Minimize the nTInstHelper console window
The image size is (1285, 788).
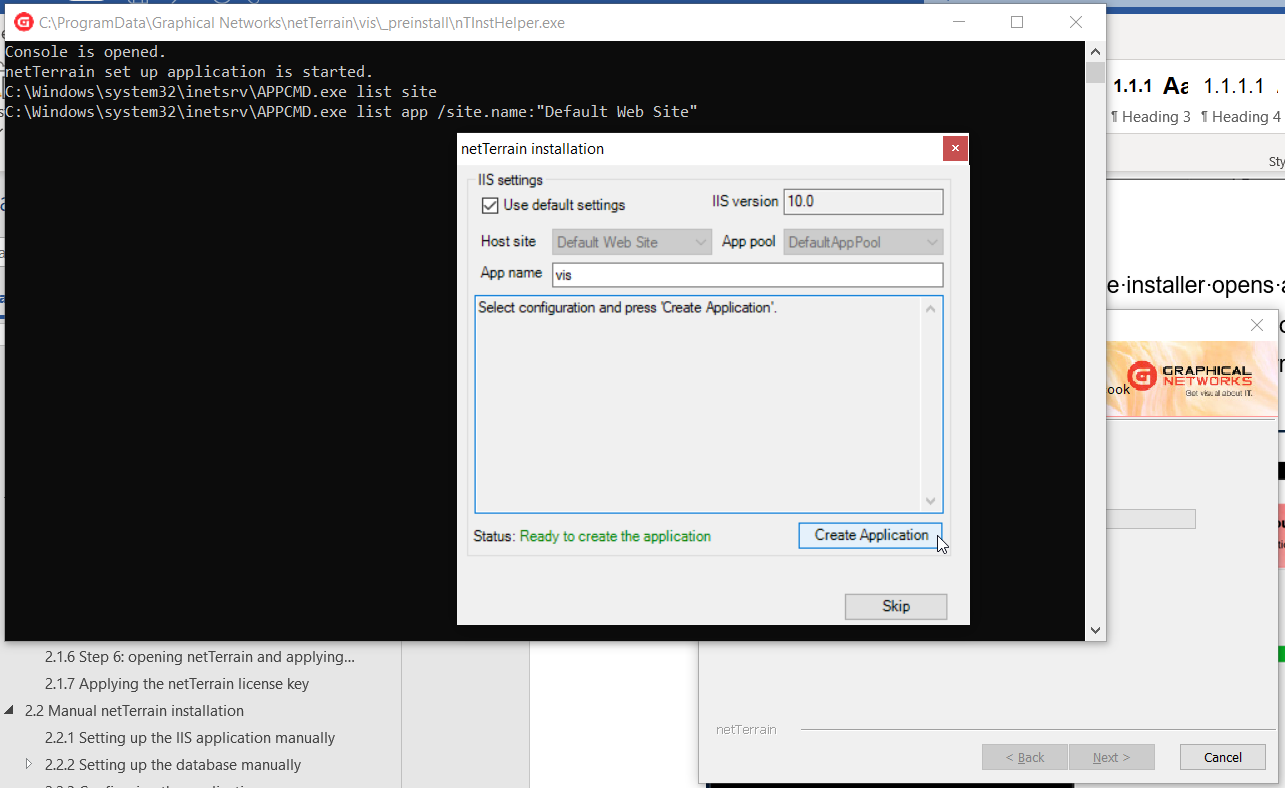(x=958, y=22)
